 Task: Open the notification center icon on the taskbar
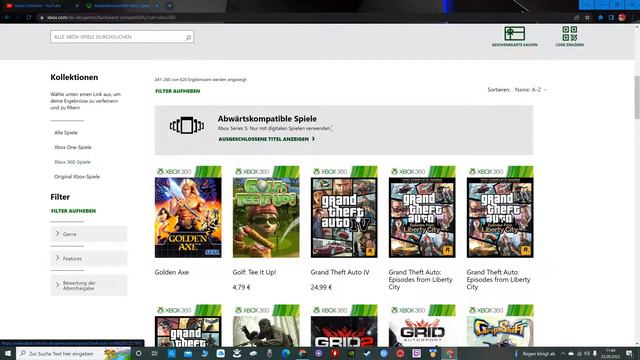(629, 353)
